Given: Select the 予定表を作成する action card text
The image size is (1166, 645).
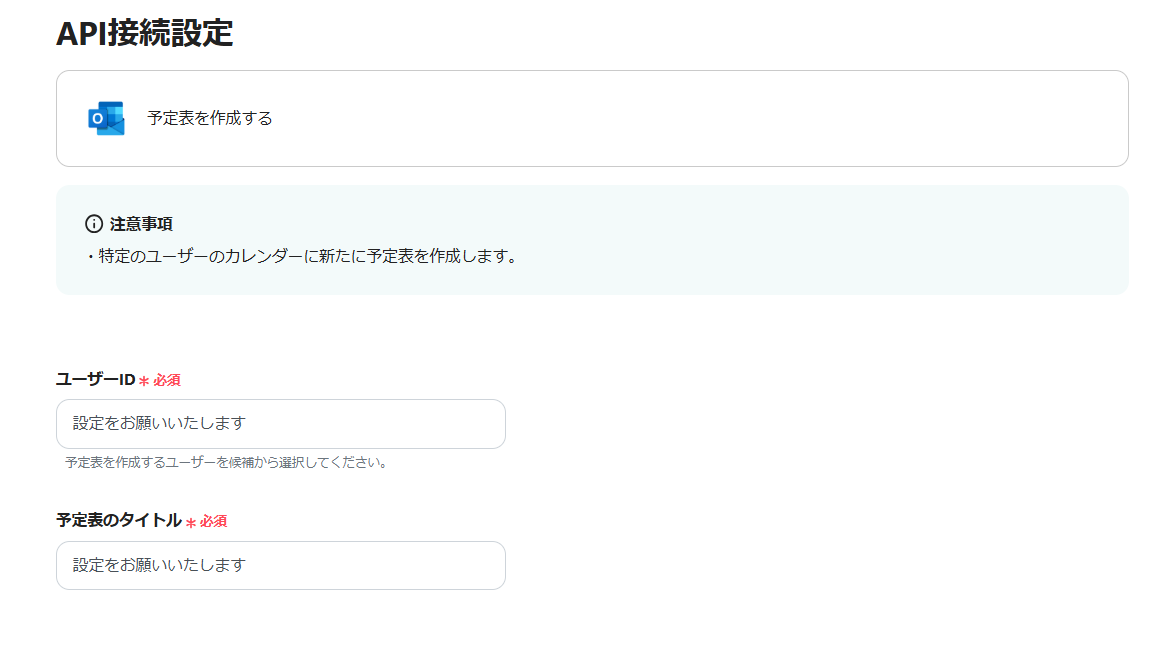Looking at the screenshot, I should coord(210,118).
